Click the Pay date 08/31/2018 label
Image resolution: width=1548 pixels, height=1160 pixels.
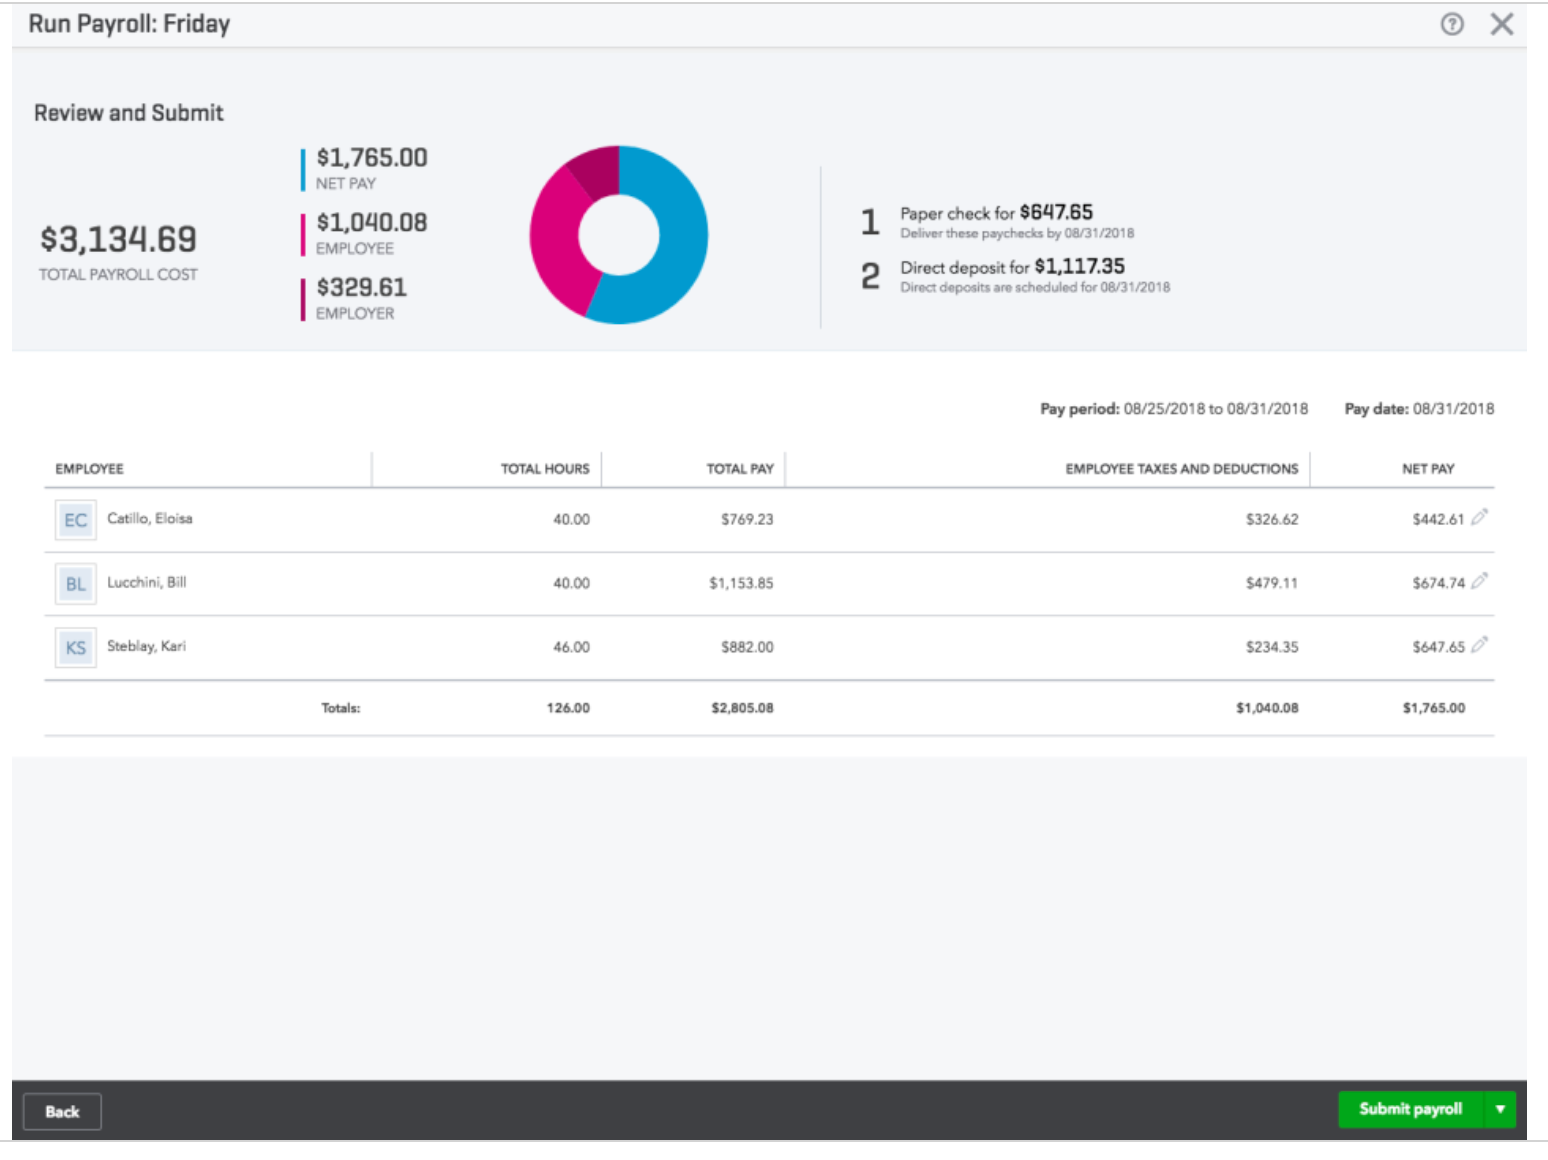pyautogui.click(x=1419, y=408)
